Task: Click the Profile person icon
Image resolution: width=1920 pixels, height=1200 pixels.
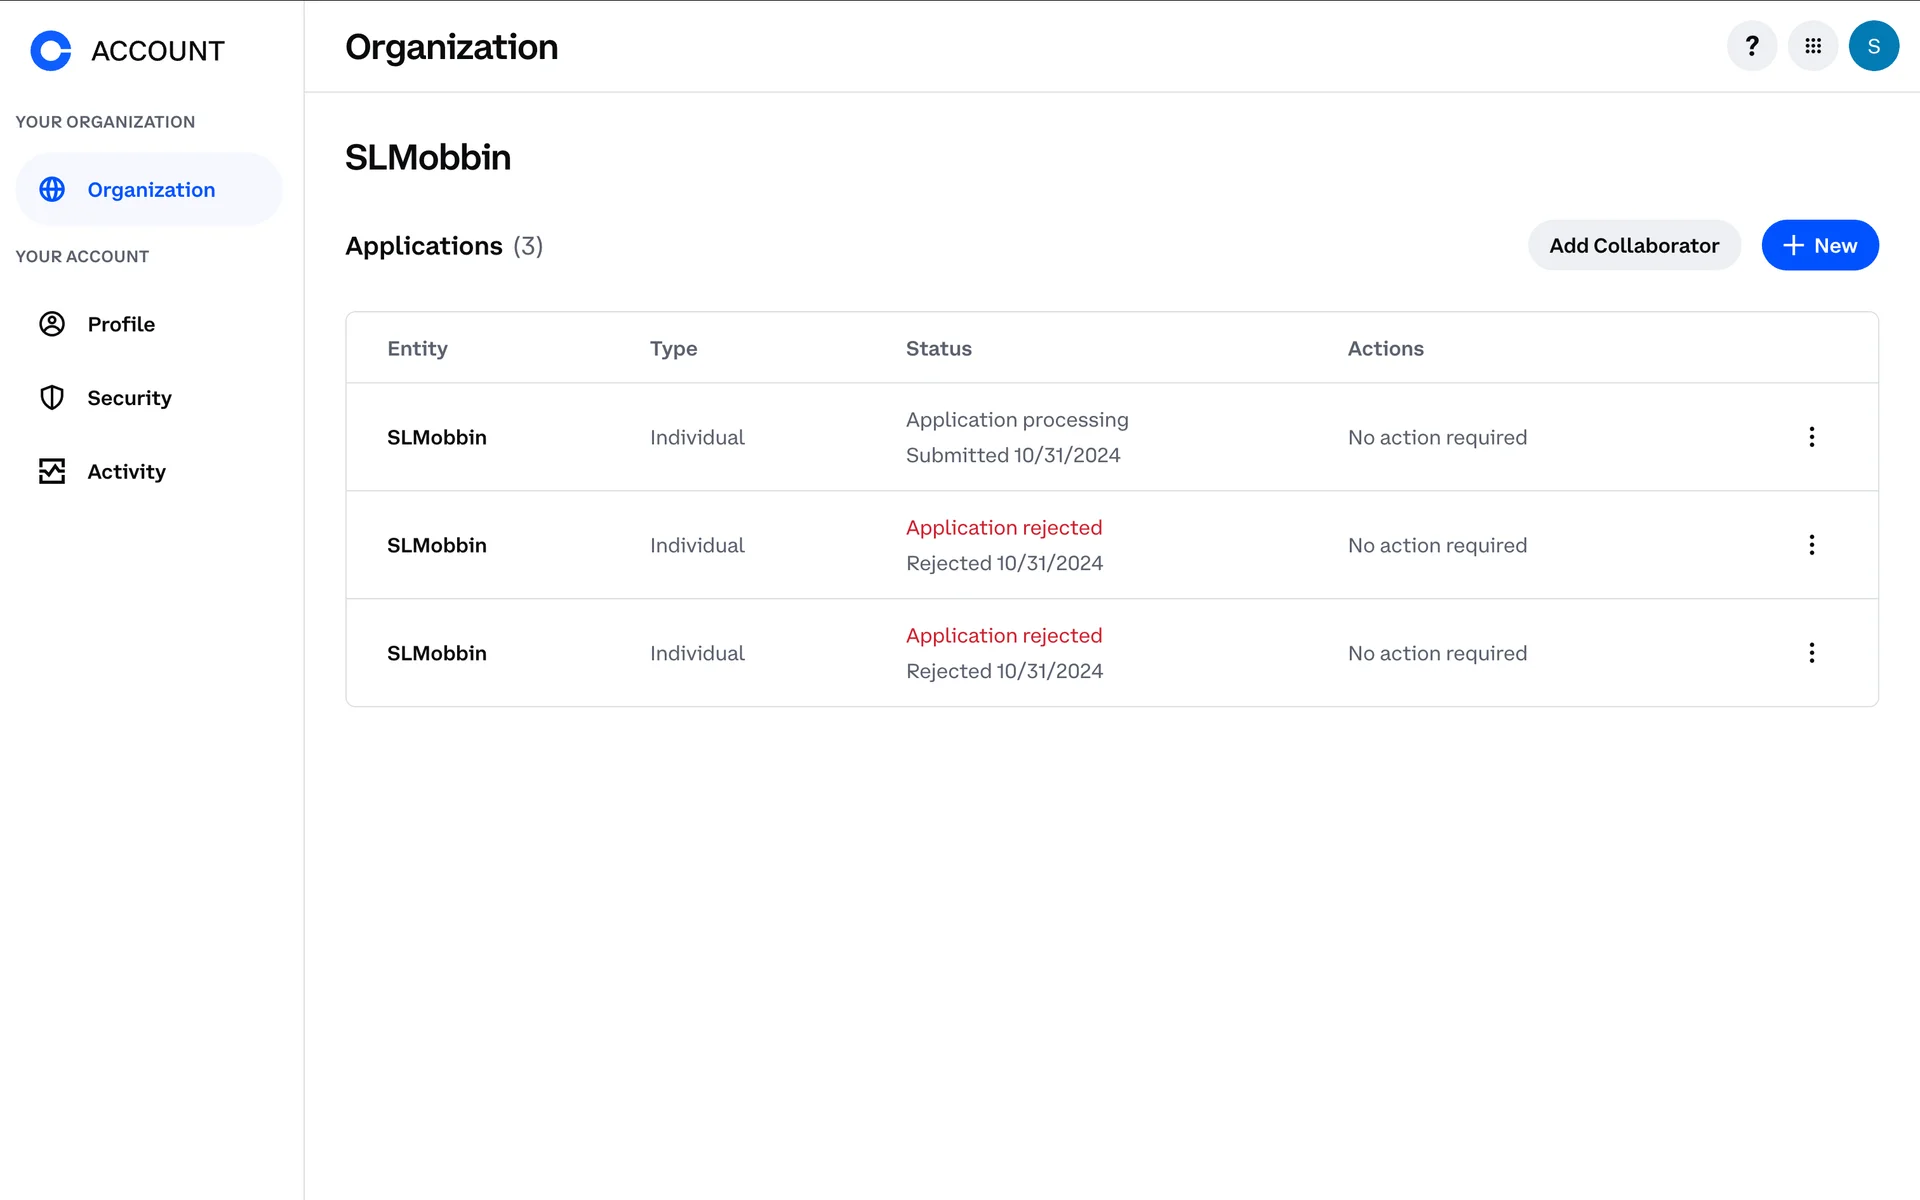Action: (52, 324)
